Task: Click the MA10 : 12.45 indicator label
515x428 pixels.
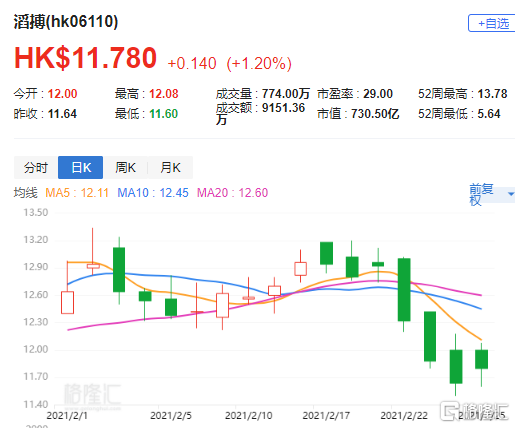Action: pos(153,193)
